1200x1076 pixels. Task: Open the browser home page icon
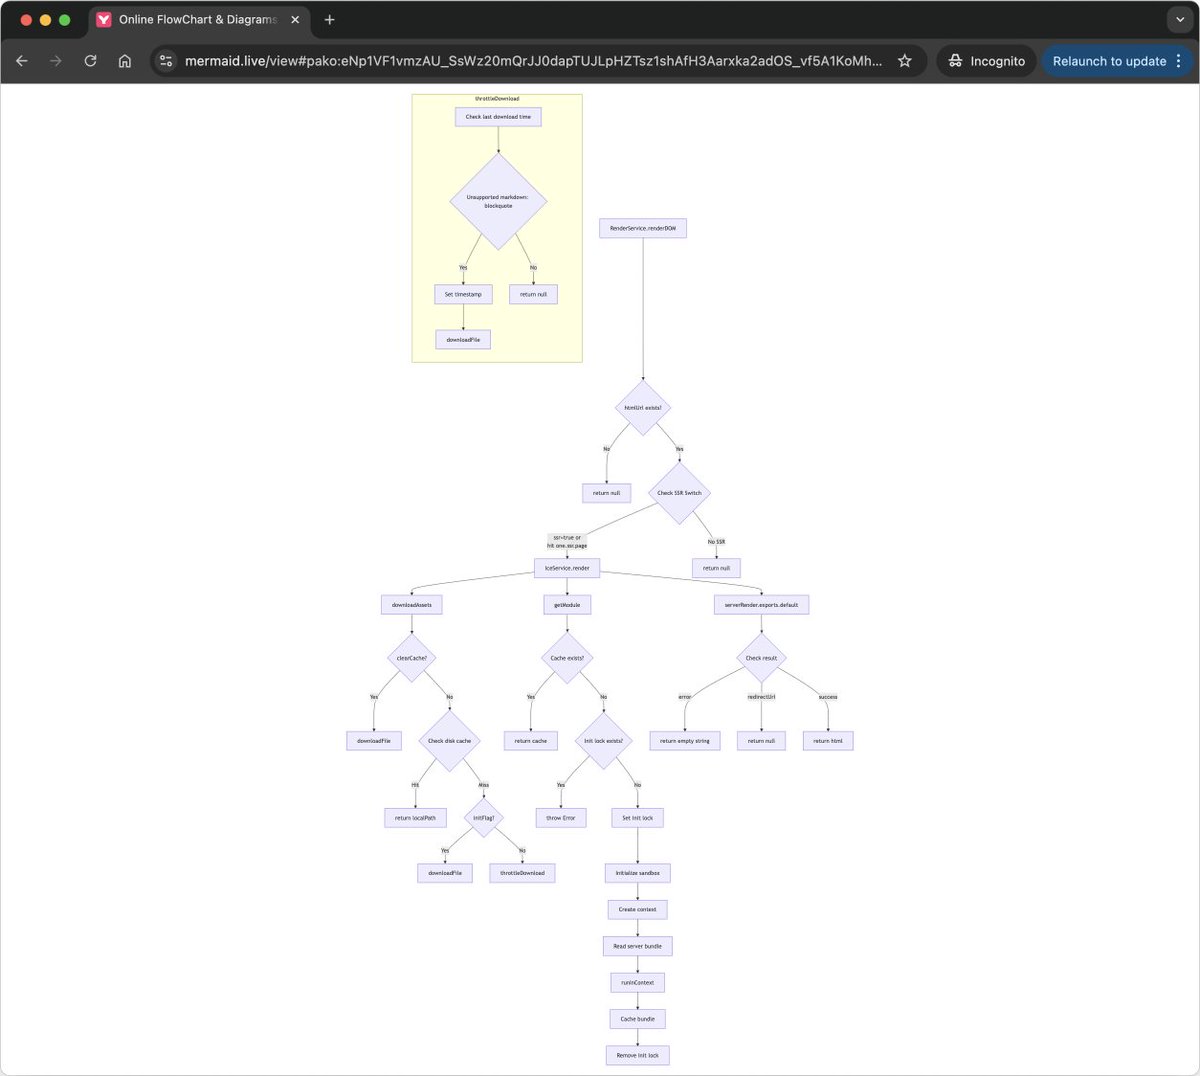[x=124, y=61]
